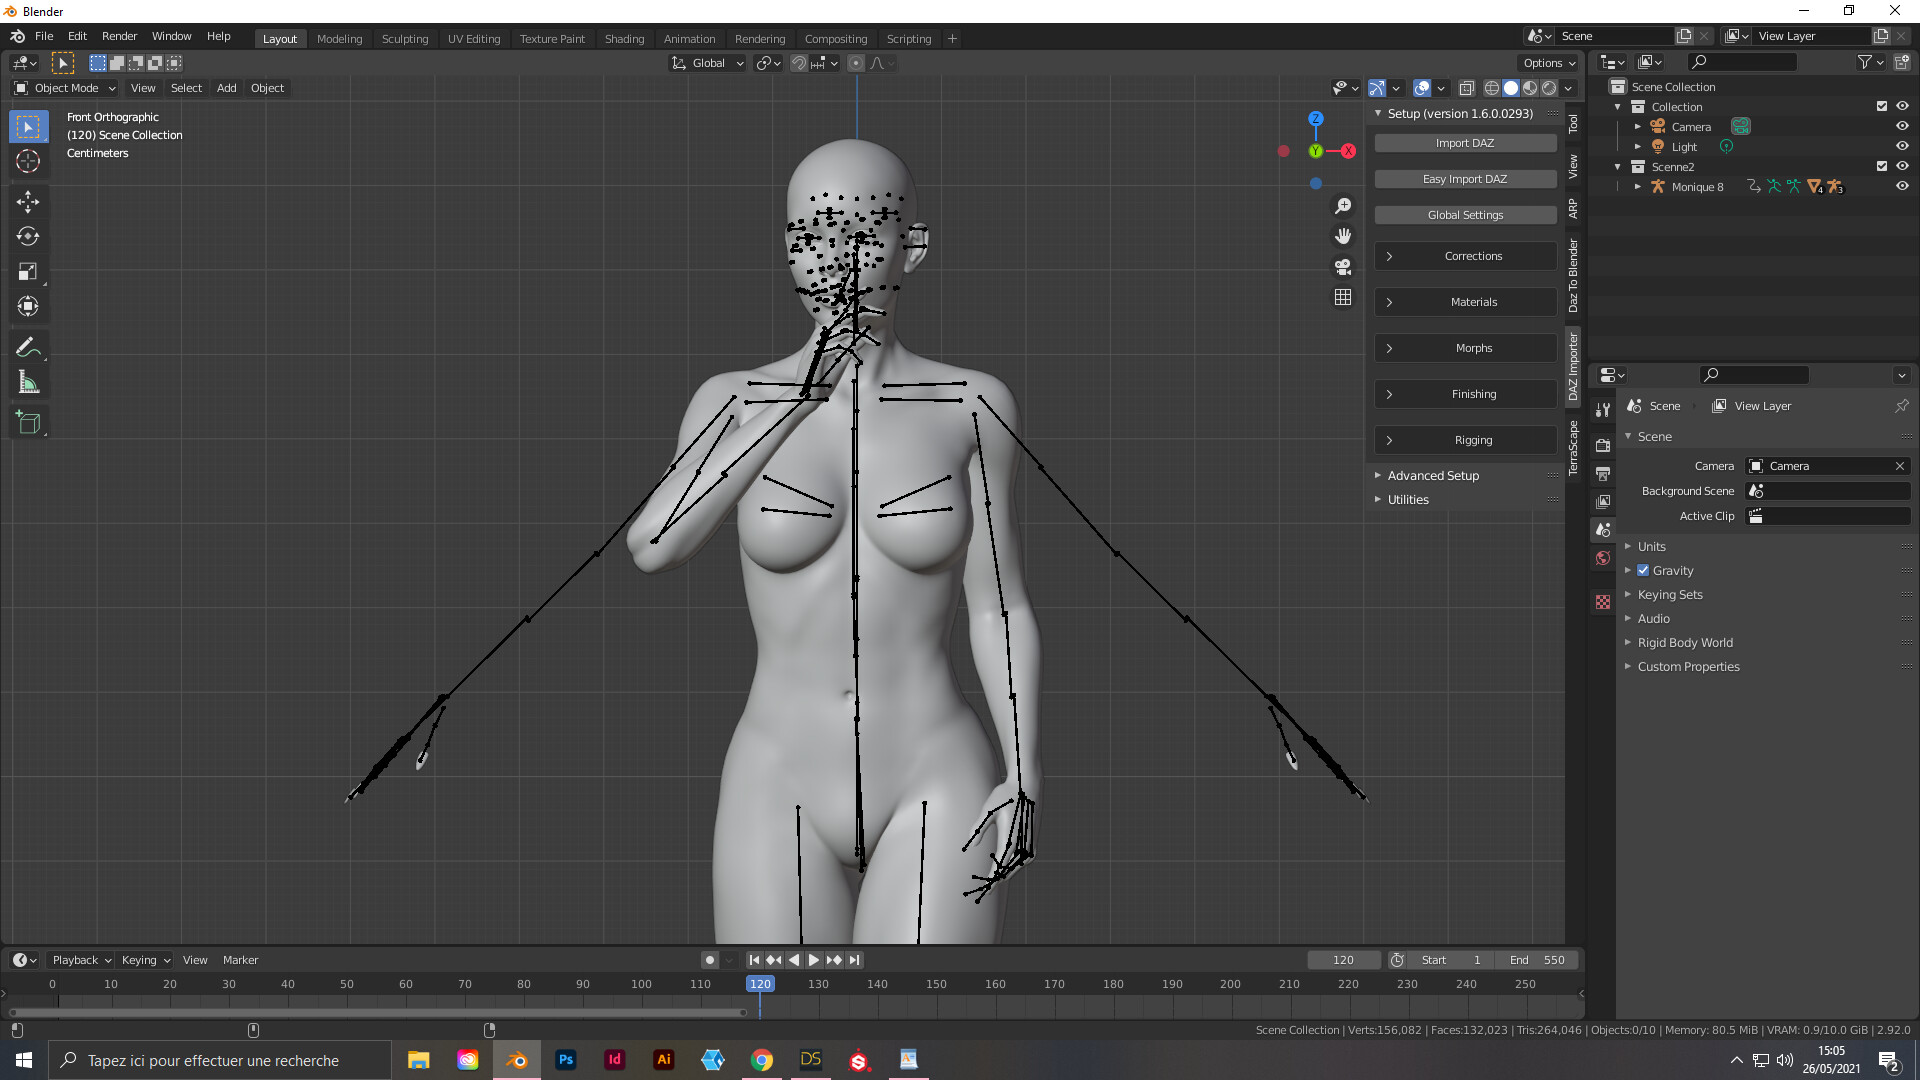The height and width of the screenshot is (1080, 1920).
Task: Open the Object Mode dropdown
Action: pyautogui.click(x=65, y=88)
